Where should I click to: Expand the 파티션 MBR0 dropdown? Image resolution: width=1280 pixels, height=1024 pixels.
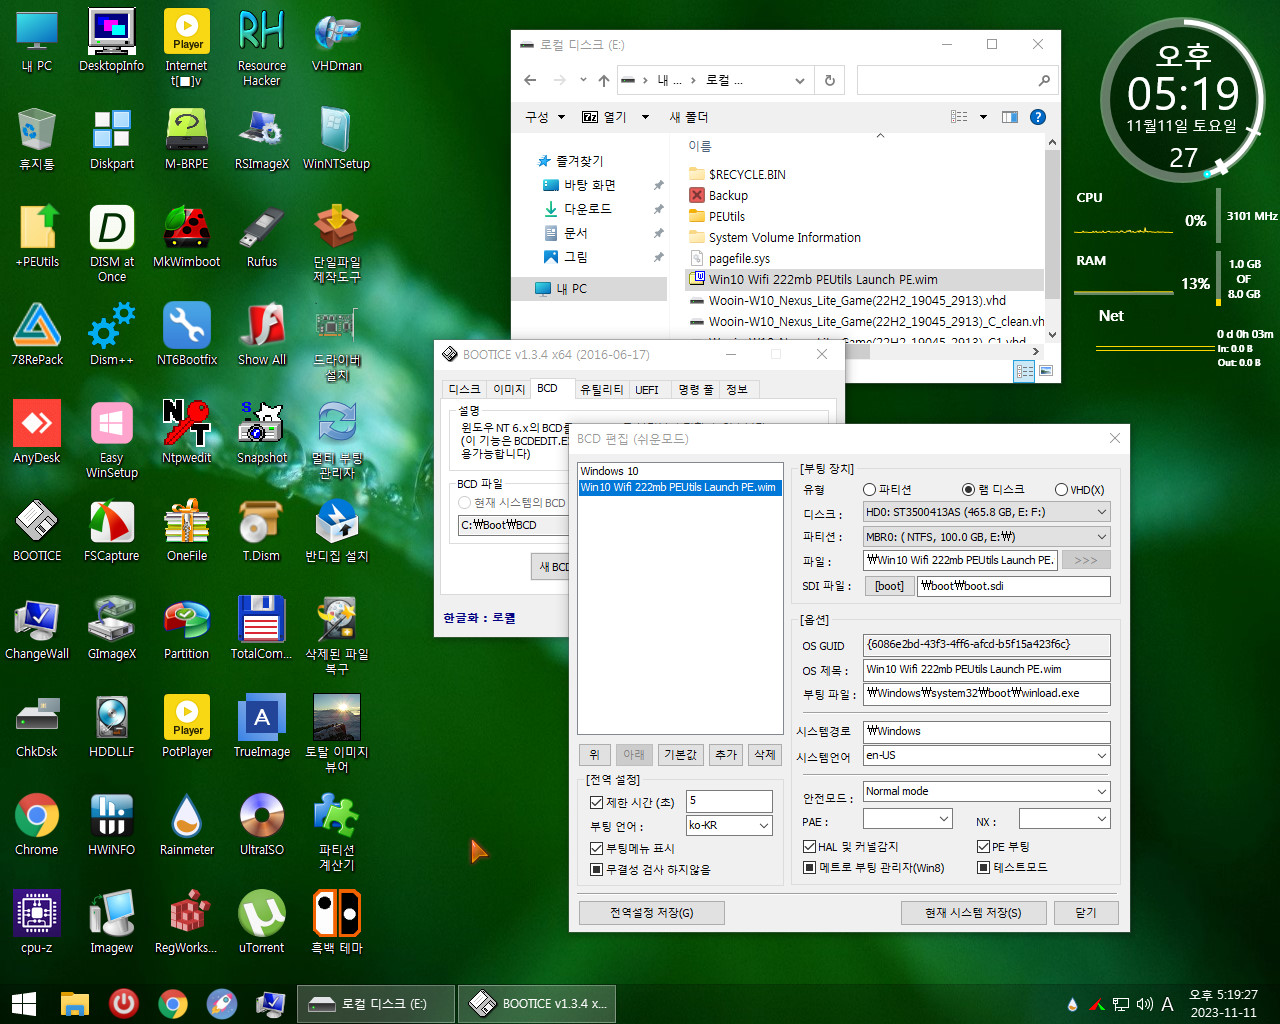(1101, 536)
